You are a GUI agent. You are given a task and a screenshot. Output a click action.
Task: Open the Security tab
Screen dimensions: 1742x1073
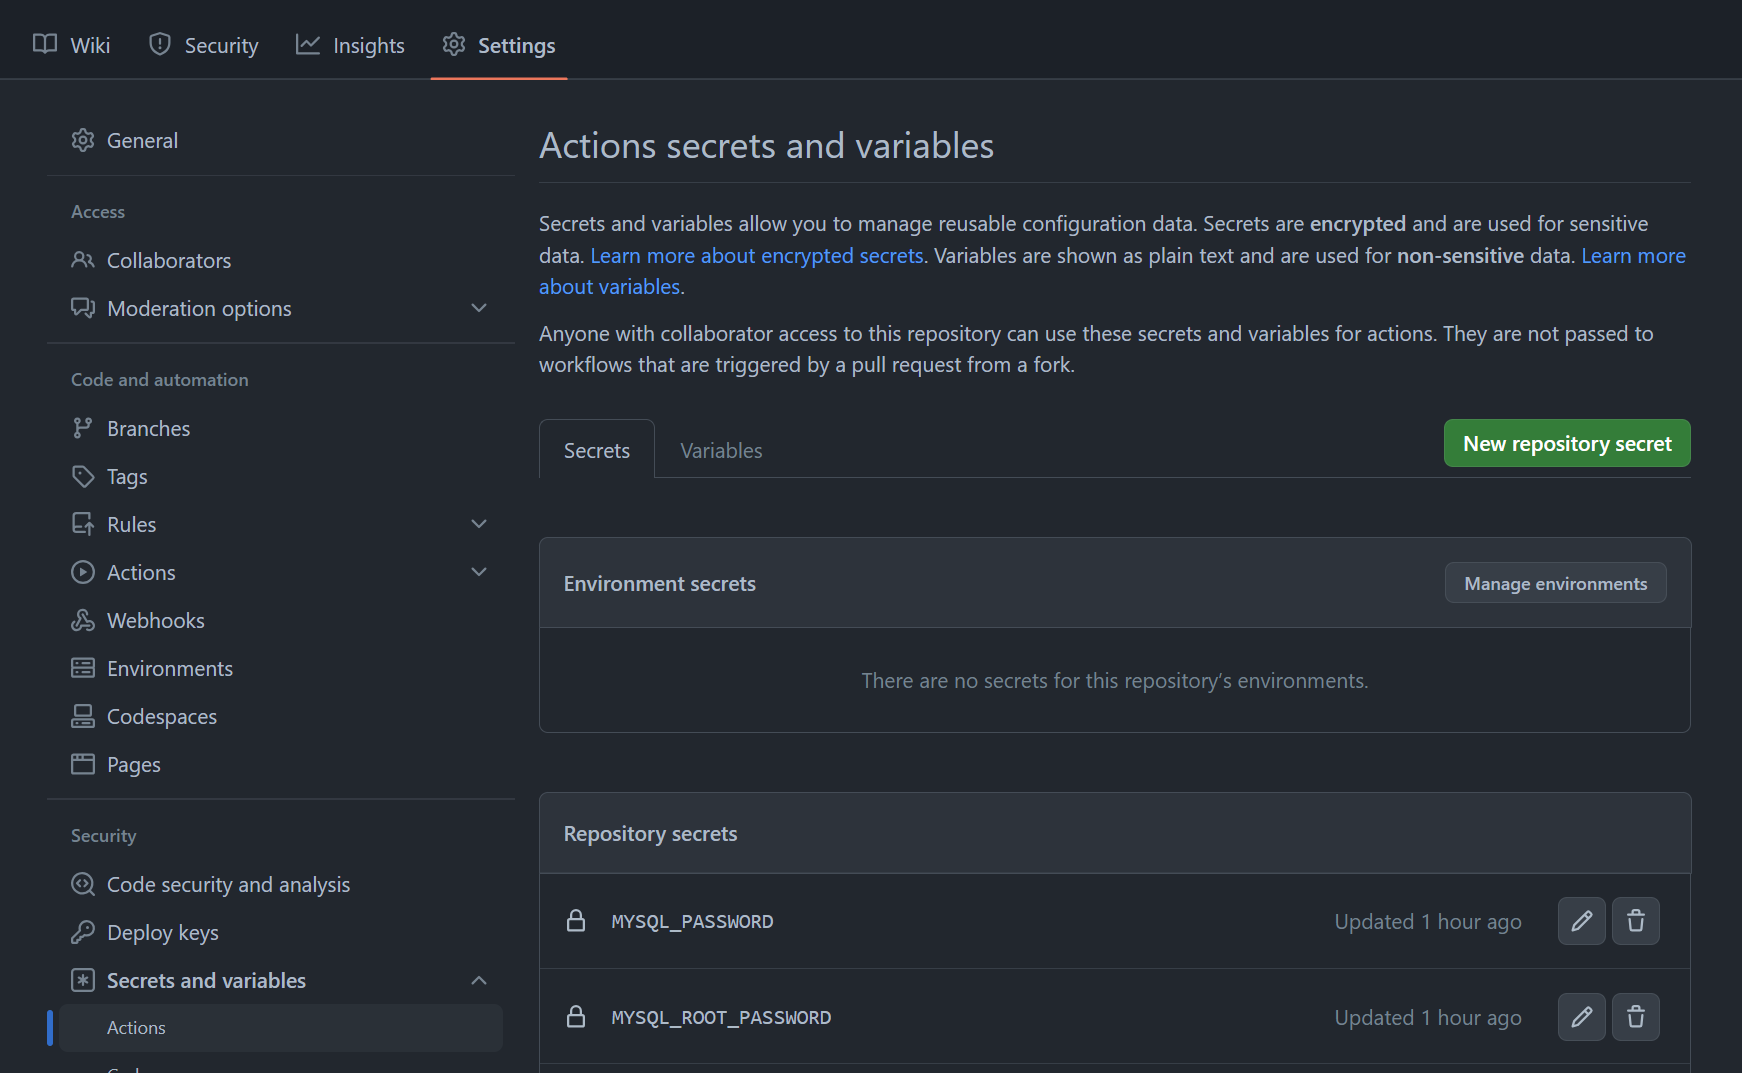[x=203, y=45]
